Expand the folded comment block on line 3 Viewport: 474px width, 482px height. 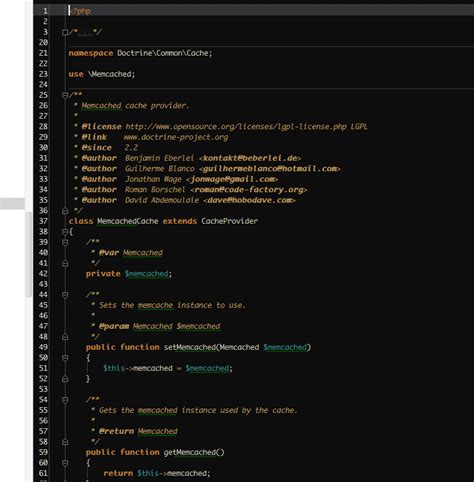pyautogui.click(x=65, y=32)
